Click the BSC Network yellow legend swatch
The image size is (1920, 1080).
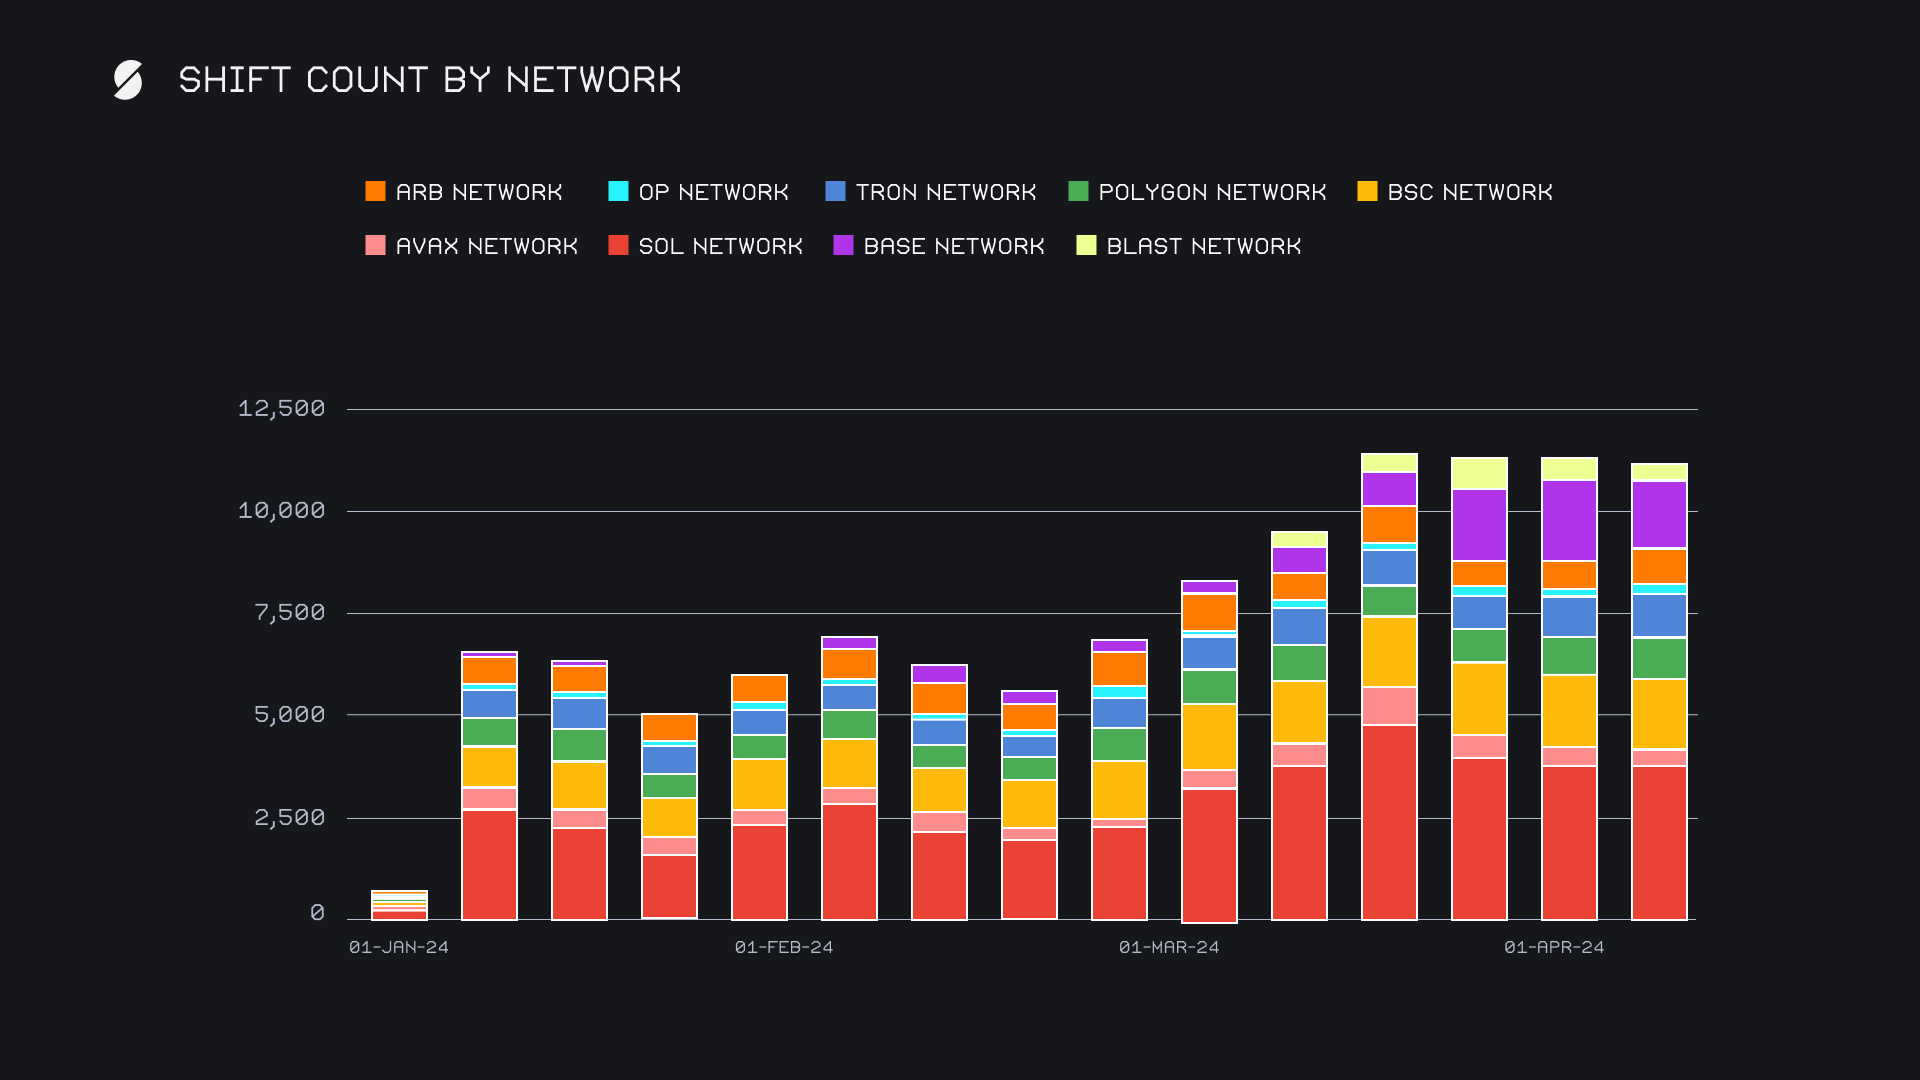pyautogui.click(x=1367, y=191)
